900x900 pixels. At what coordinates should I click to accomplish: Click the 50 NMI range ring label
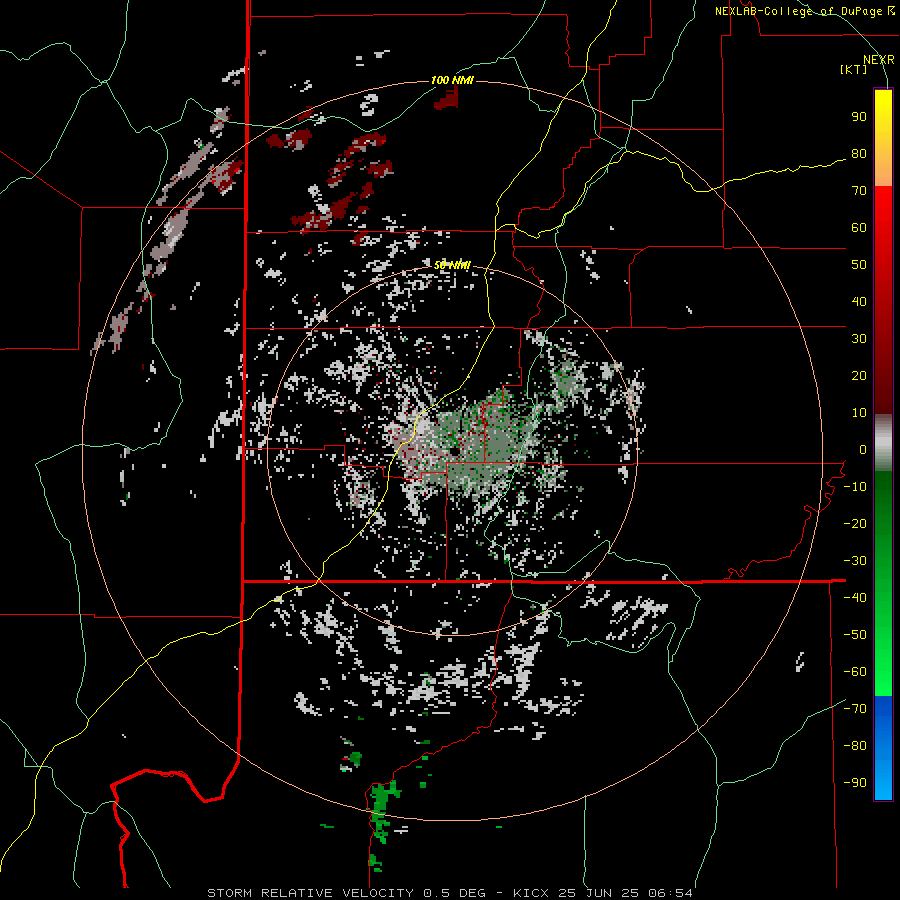coord(452,265)
